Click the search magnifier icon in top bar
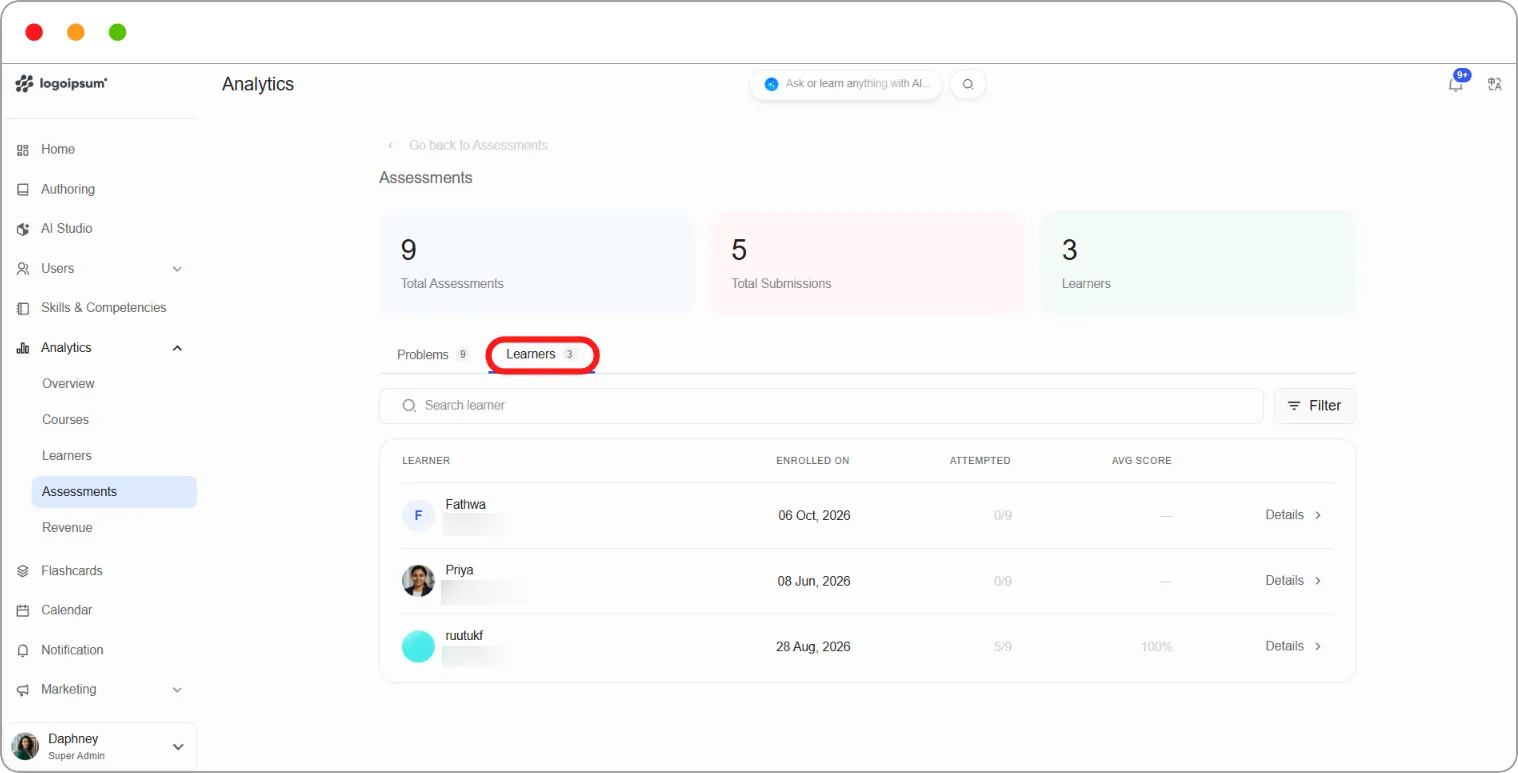This screenshot has height=773, width=1518. (x=968, y=85)
